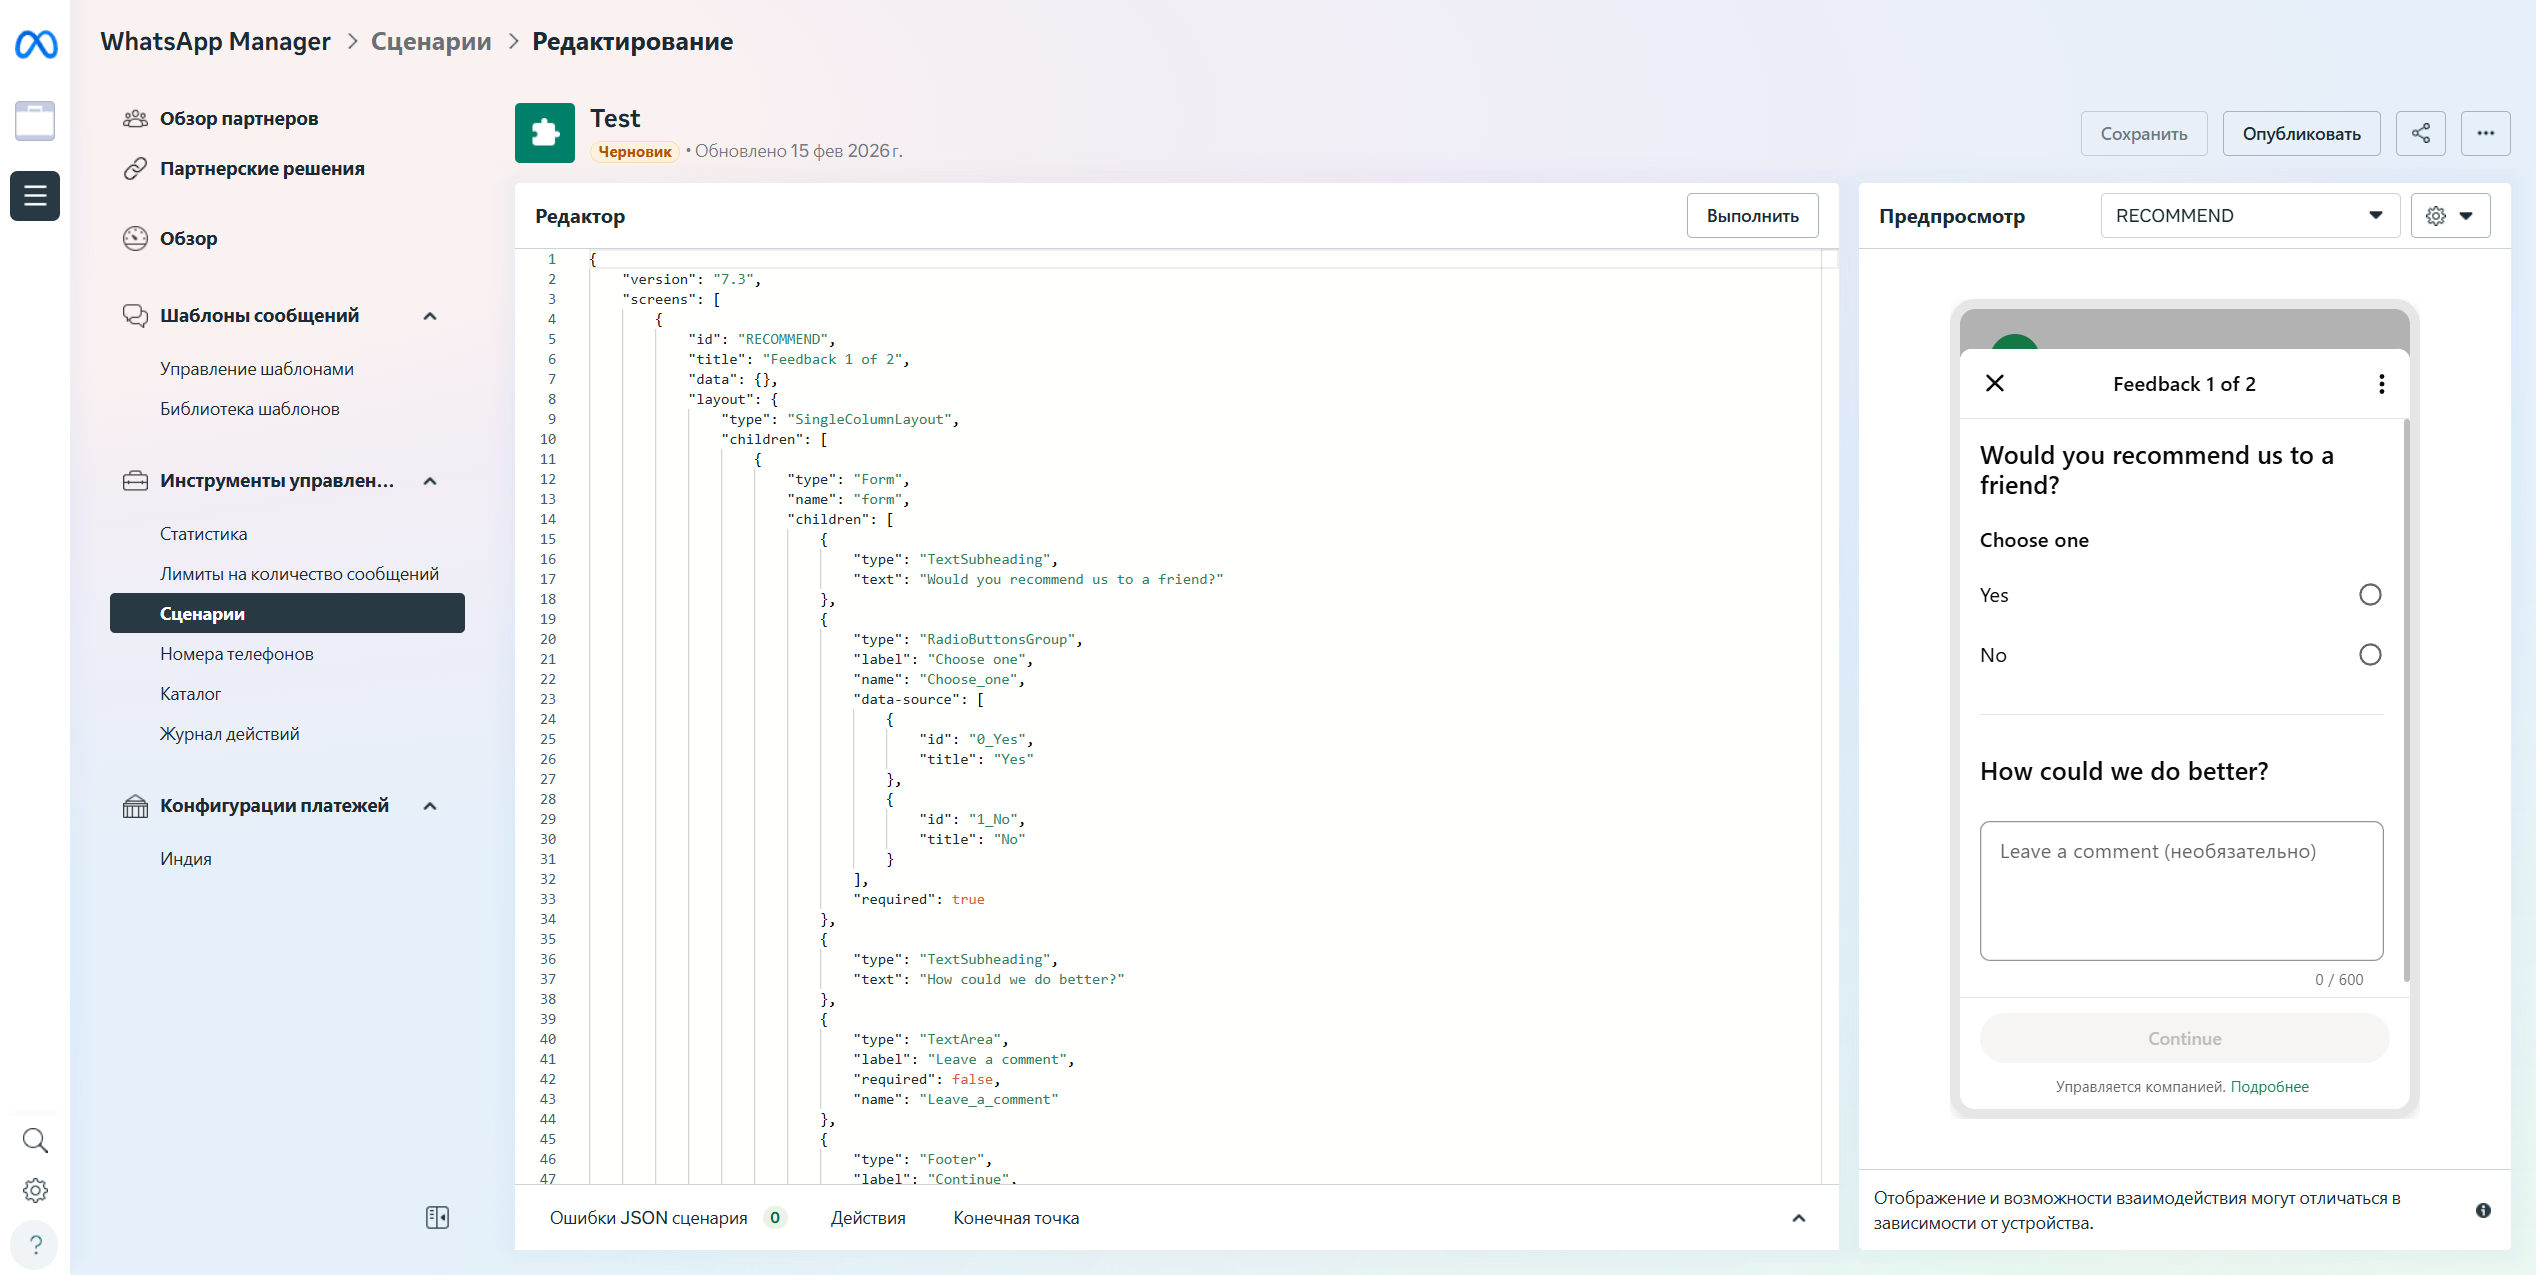Expand the bottom errors panel chevron
This screenshot has width=2536, height=1275.
pyautogui.click(x=1798, y=1218)
